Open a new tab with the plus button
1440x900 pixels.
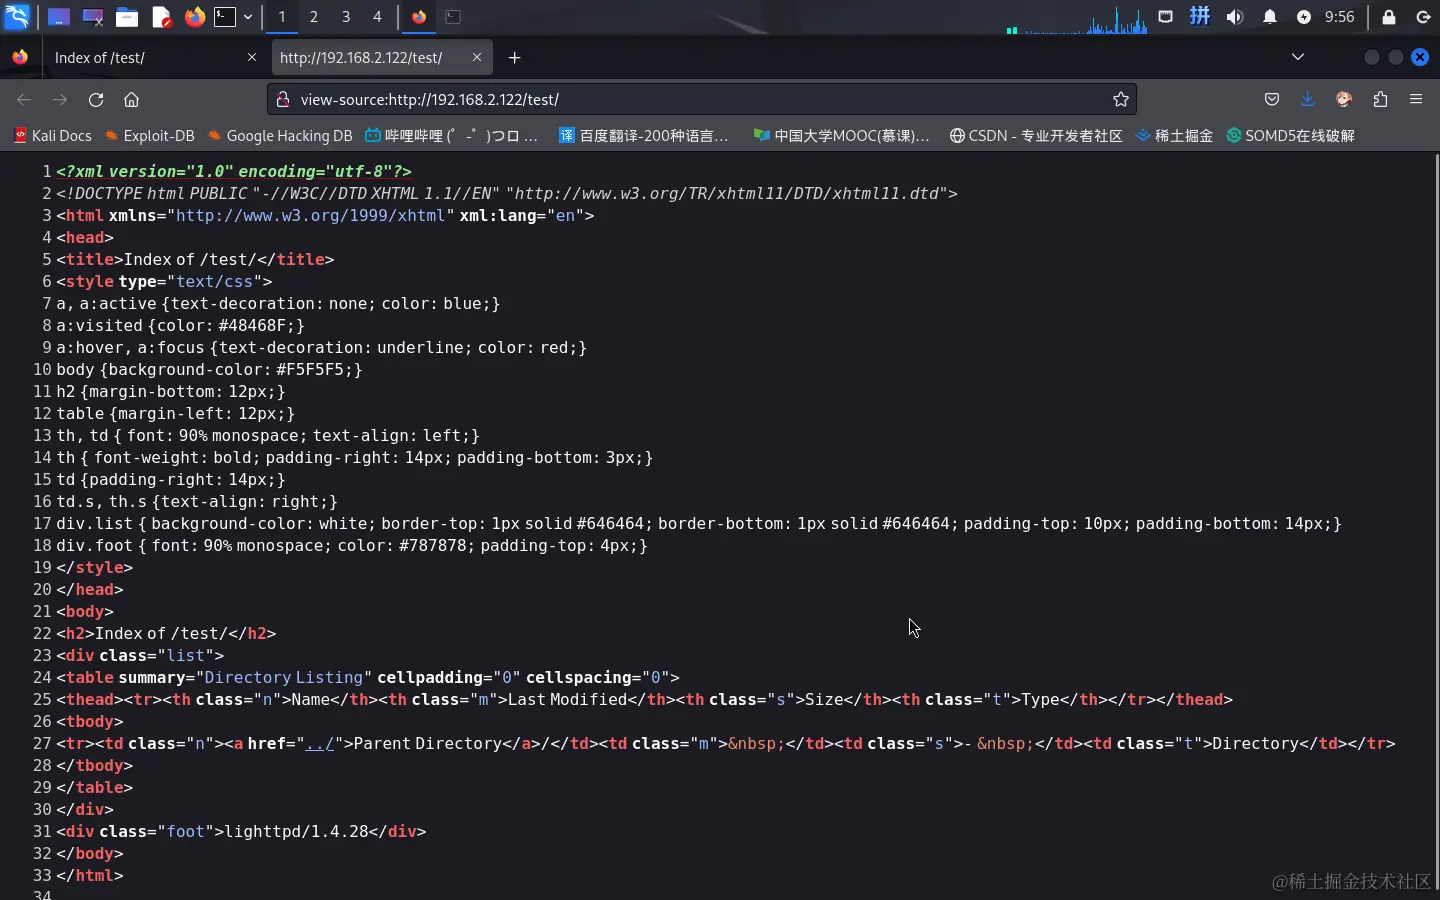514,58
